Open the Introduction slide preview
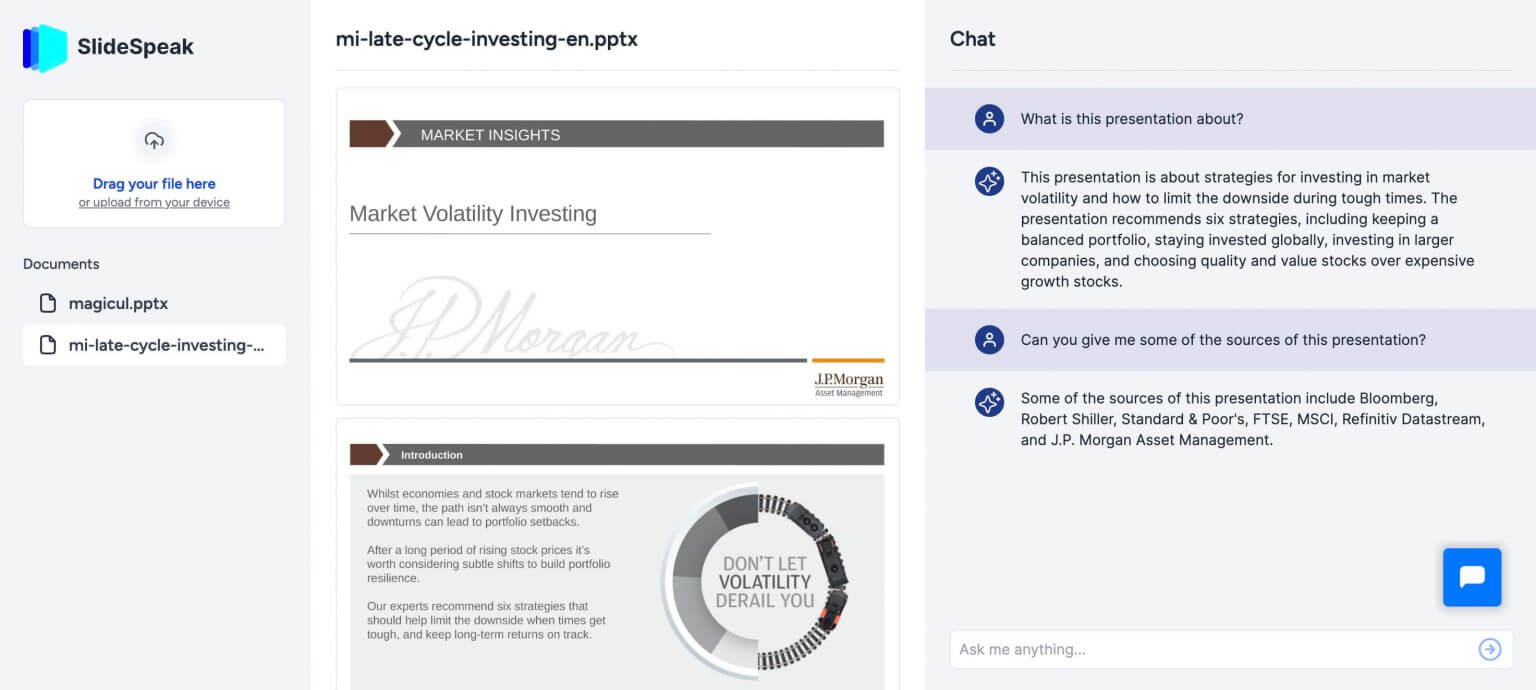 point(617,555)
